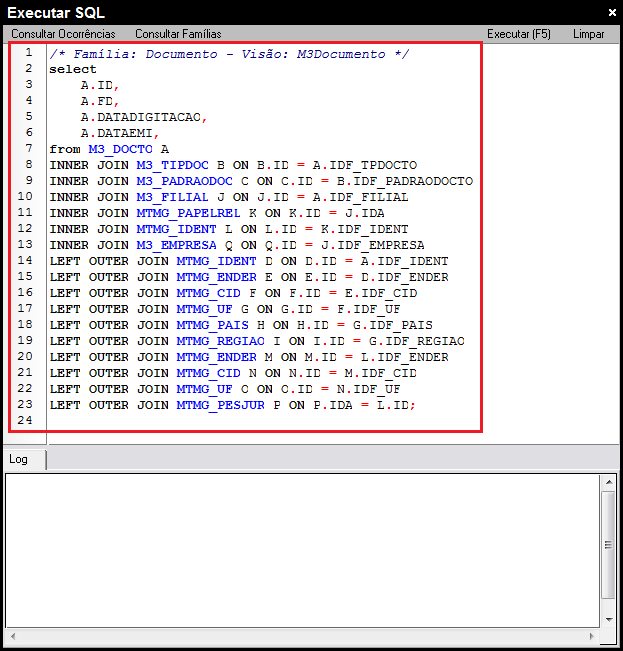
Task: Click 'MTMG_UF' on line 17
Action: pyautogui.click(x=205, y=309)
